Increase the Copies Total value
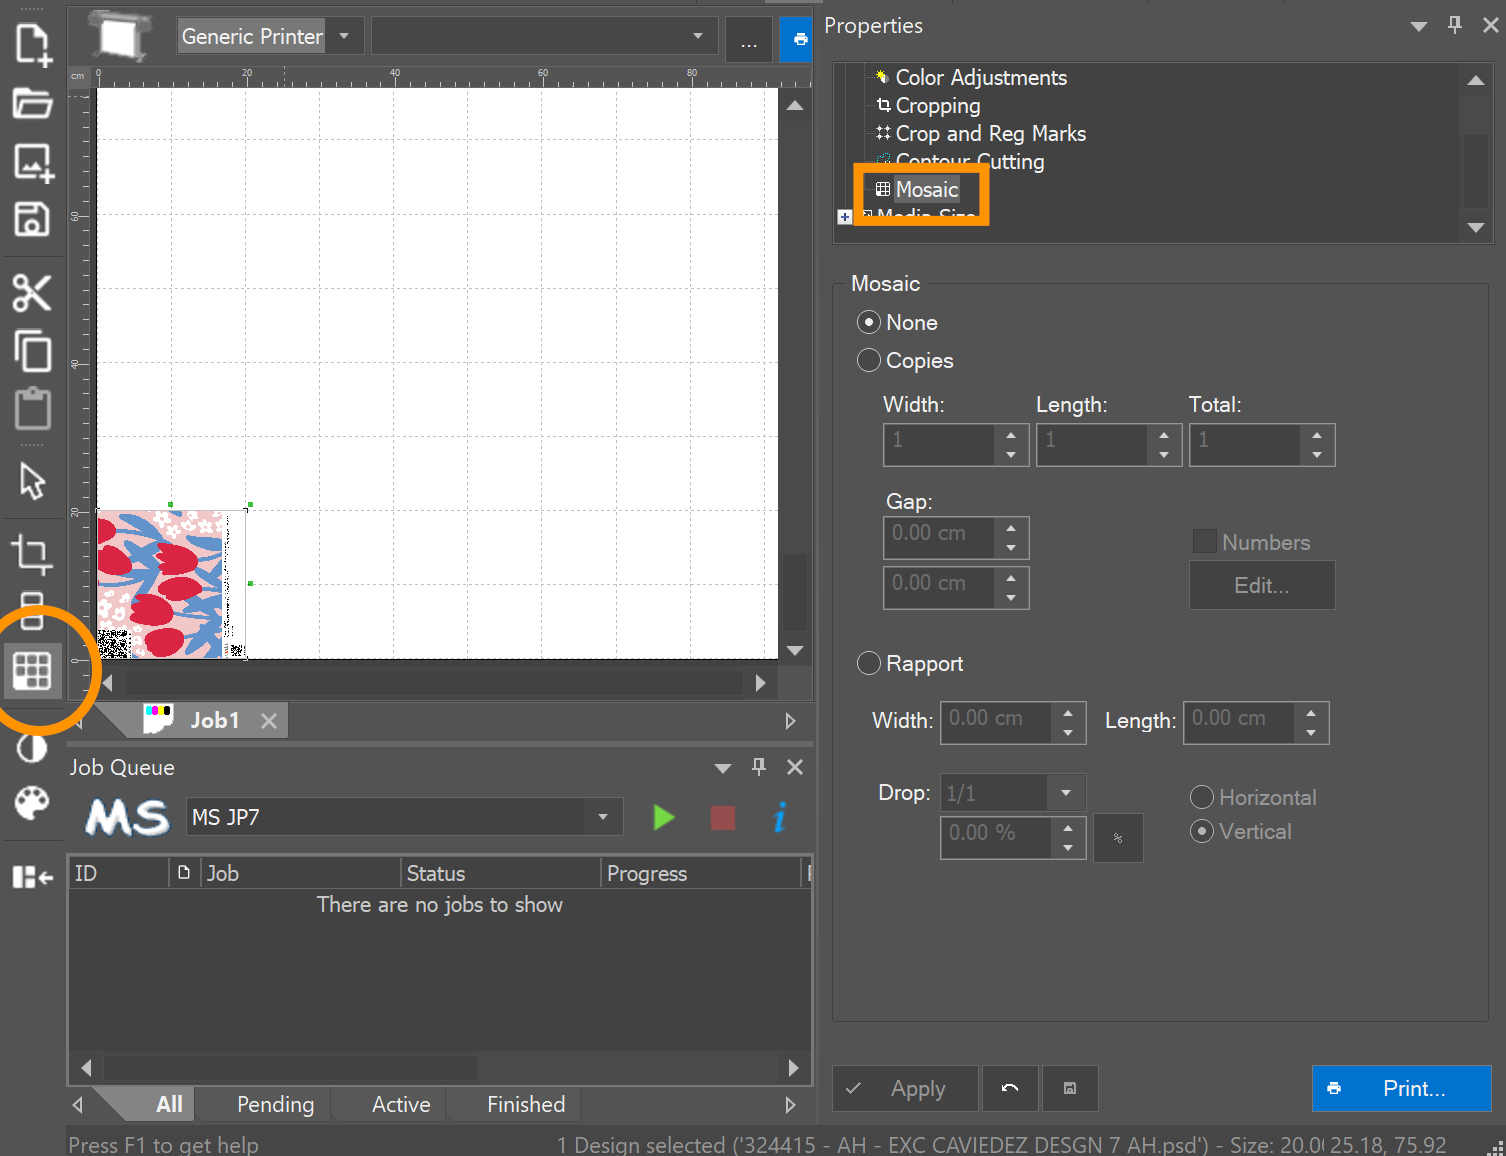The width and height of the screenshot is (1506, 1156). coord(1317,435)
